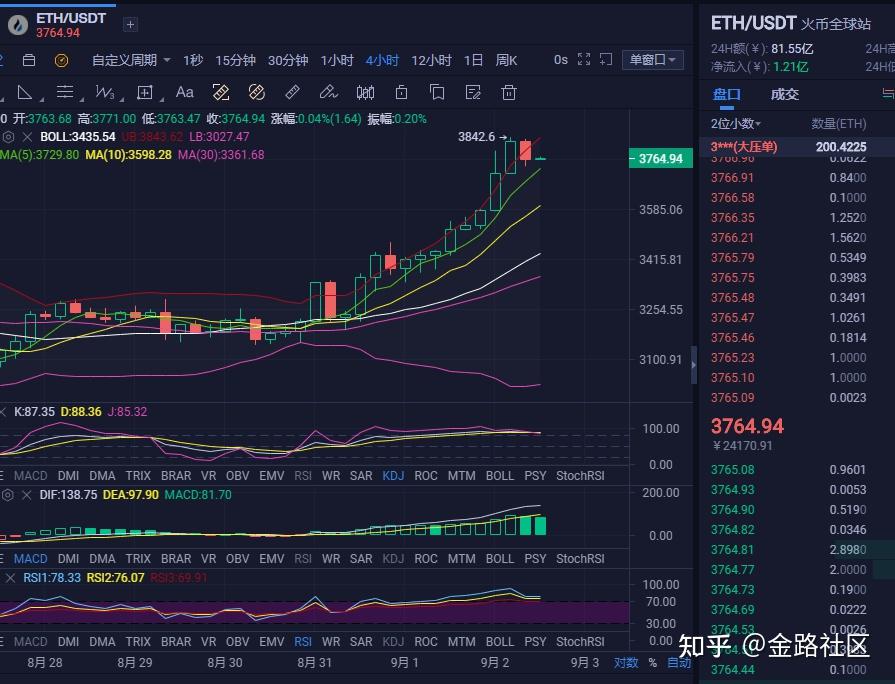
Task: Open MACD DIF indicator settings gear
Action: [8, 495]
